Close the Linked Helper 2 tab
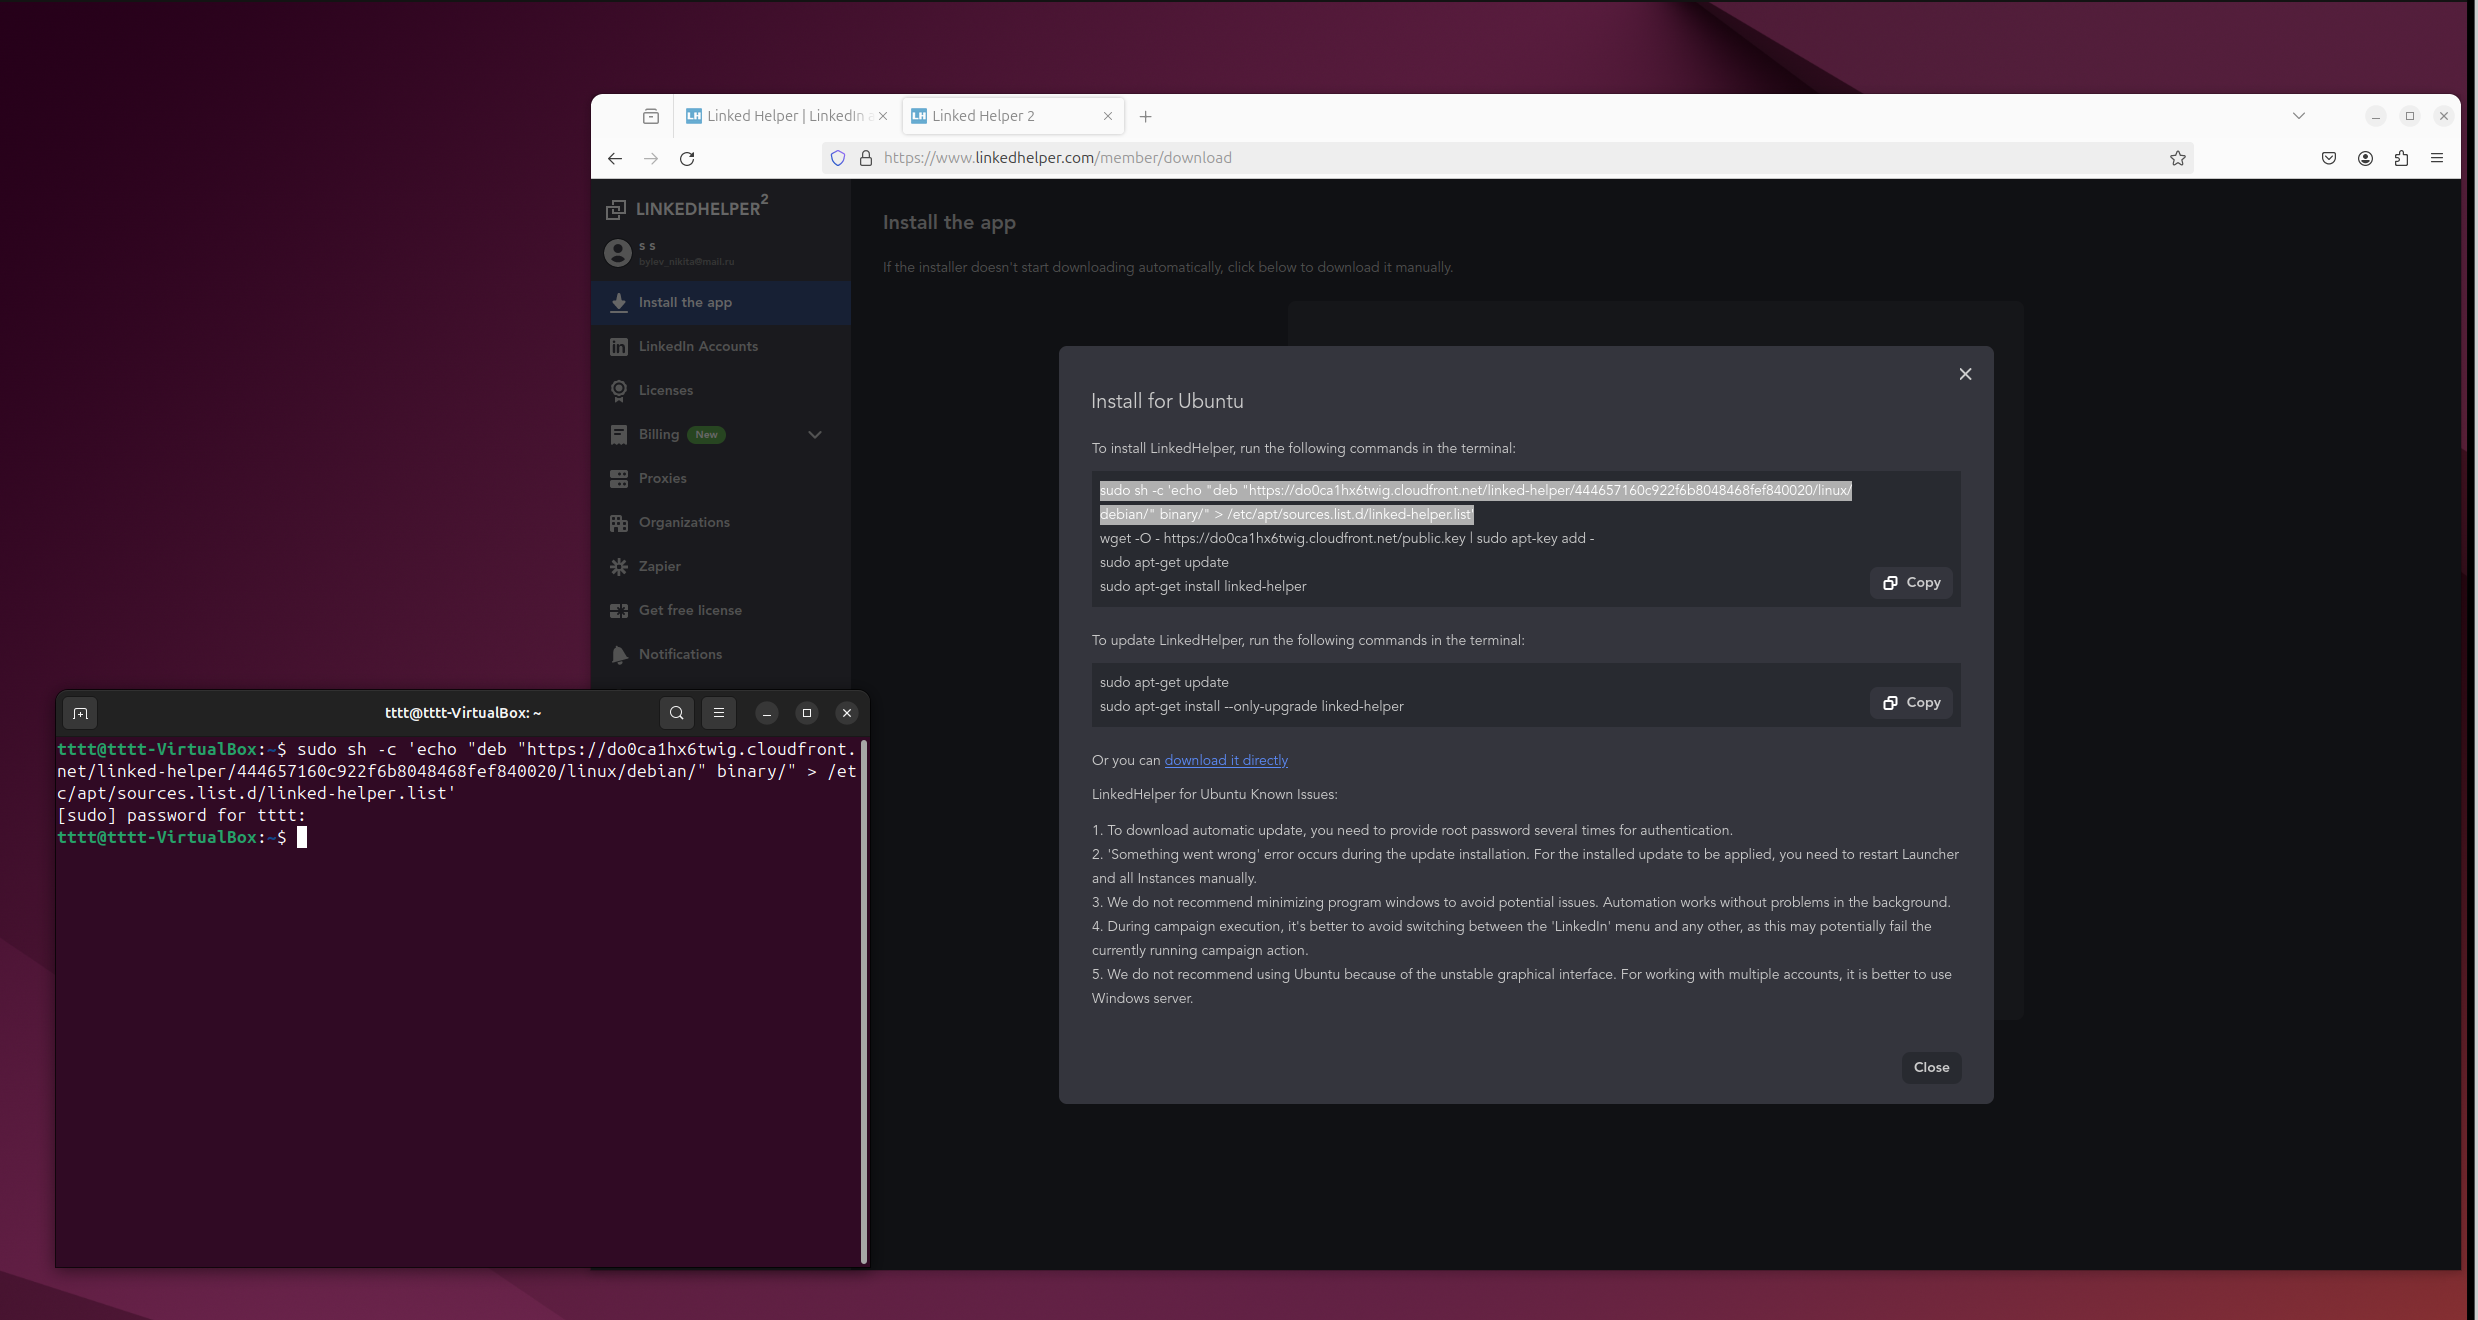The height and width of the screenshot is (1320, 2478). tap(1108, 116)
